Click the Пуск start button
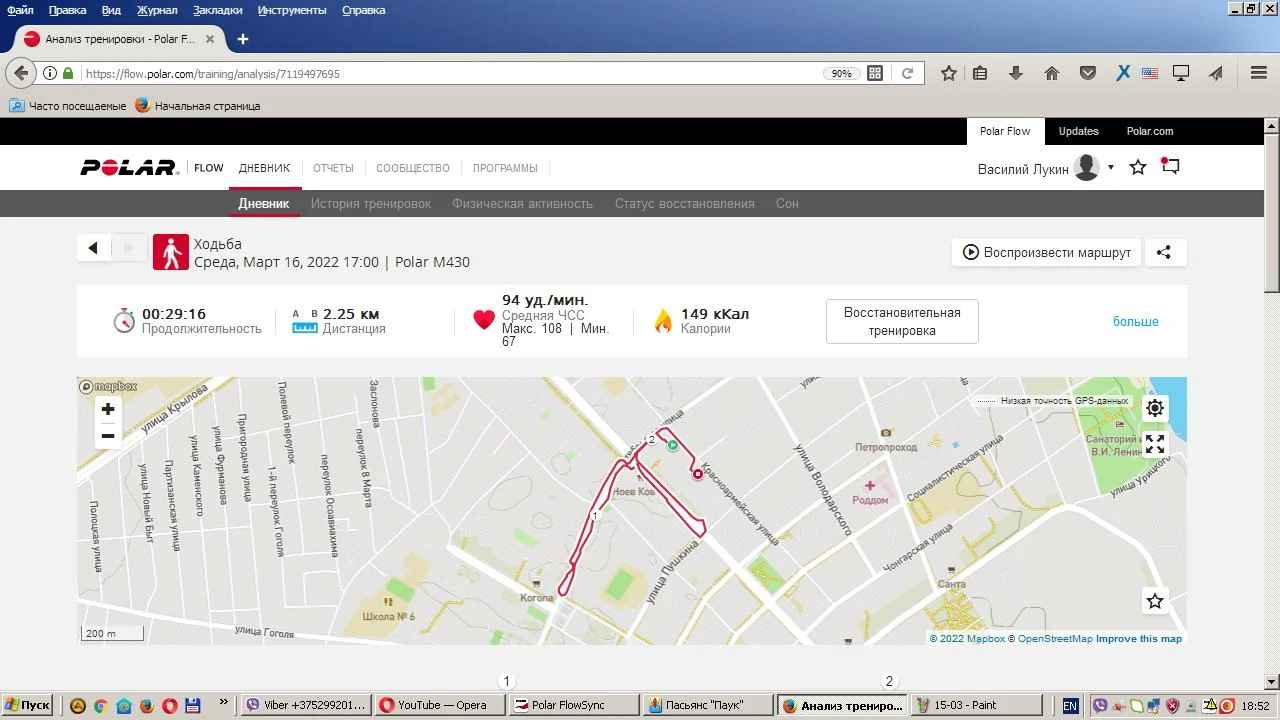The height and width of the screenshot is (720, 1280). coord(28,705)
